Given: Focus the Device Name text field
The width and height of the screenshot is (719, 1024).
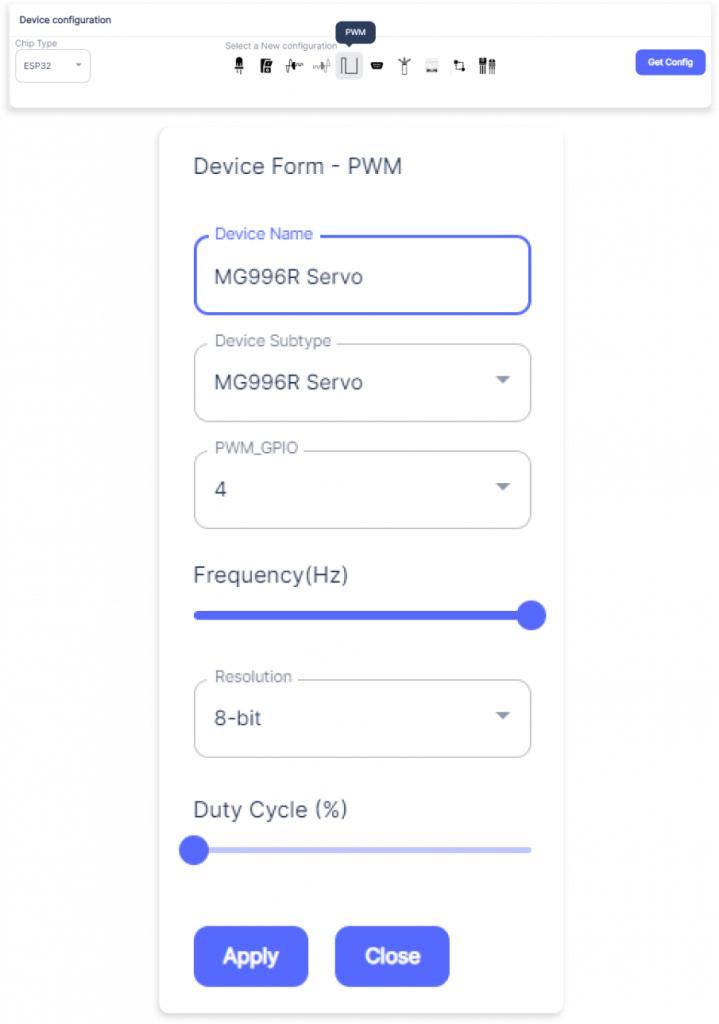Looking at the screenshot, I should coord(362,277).
